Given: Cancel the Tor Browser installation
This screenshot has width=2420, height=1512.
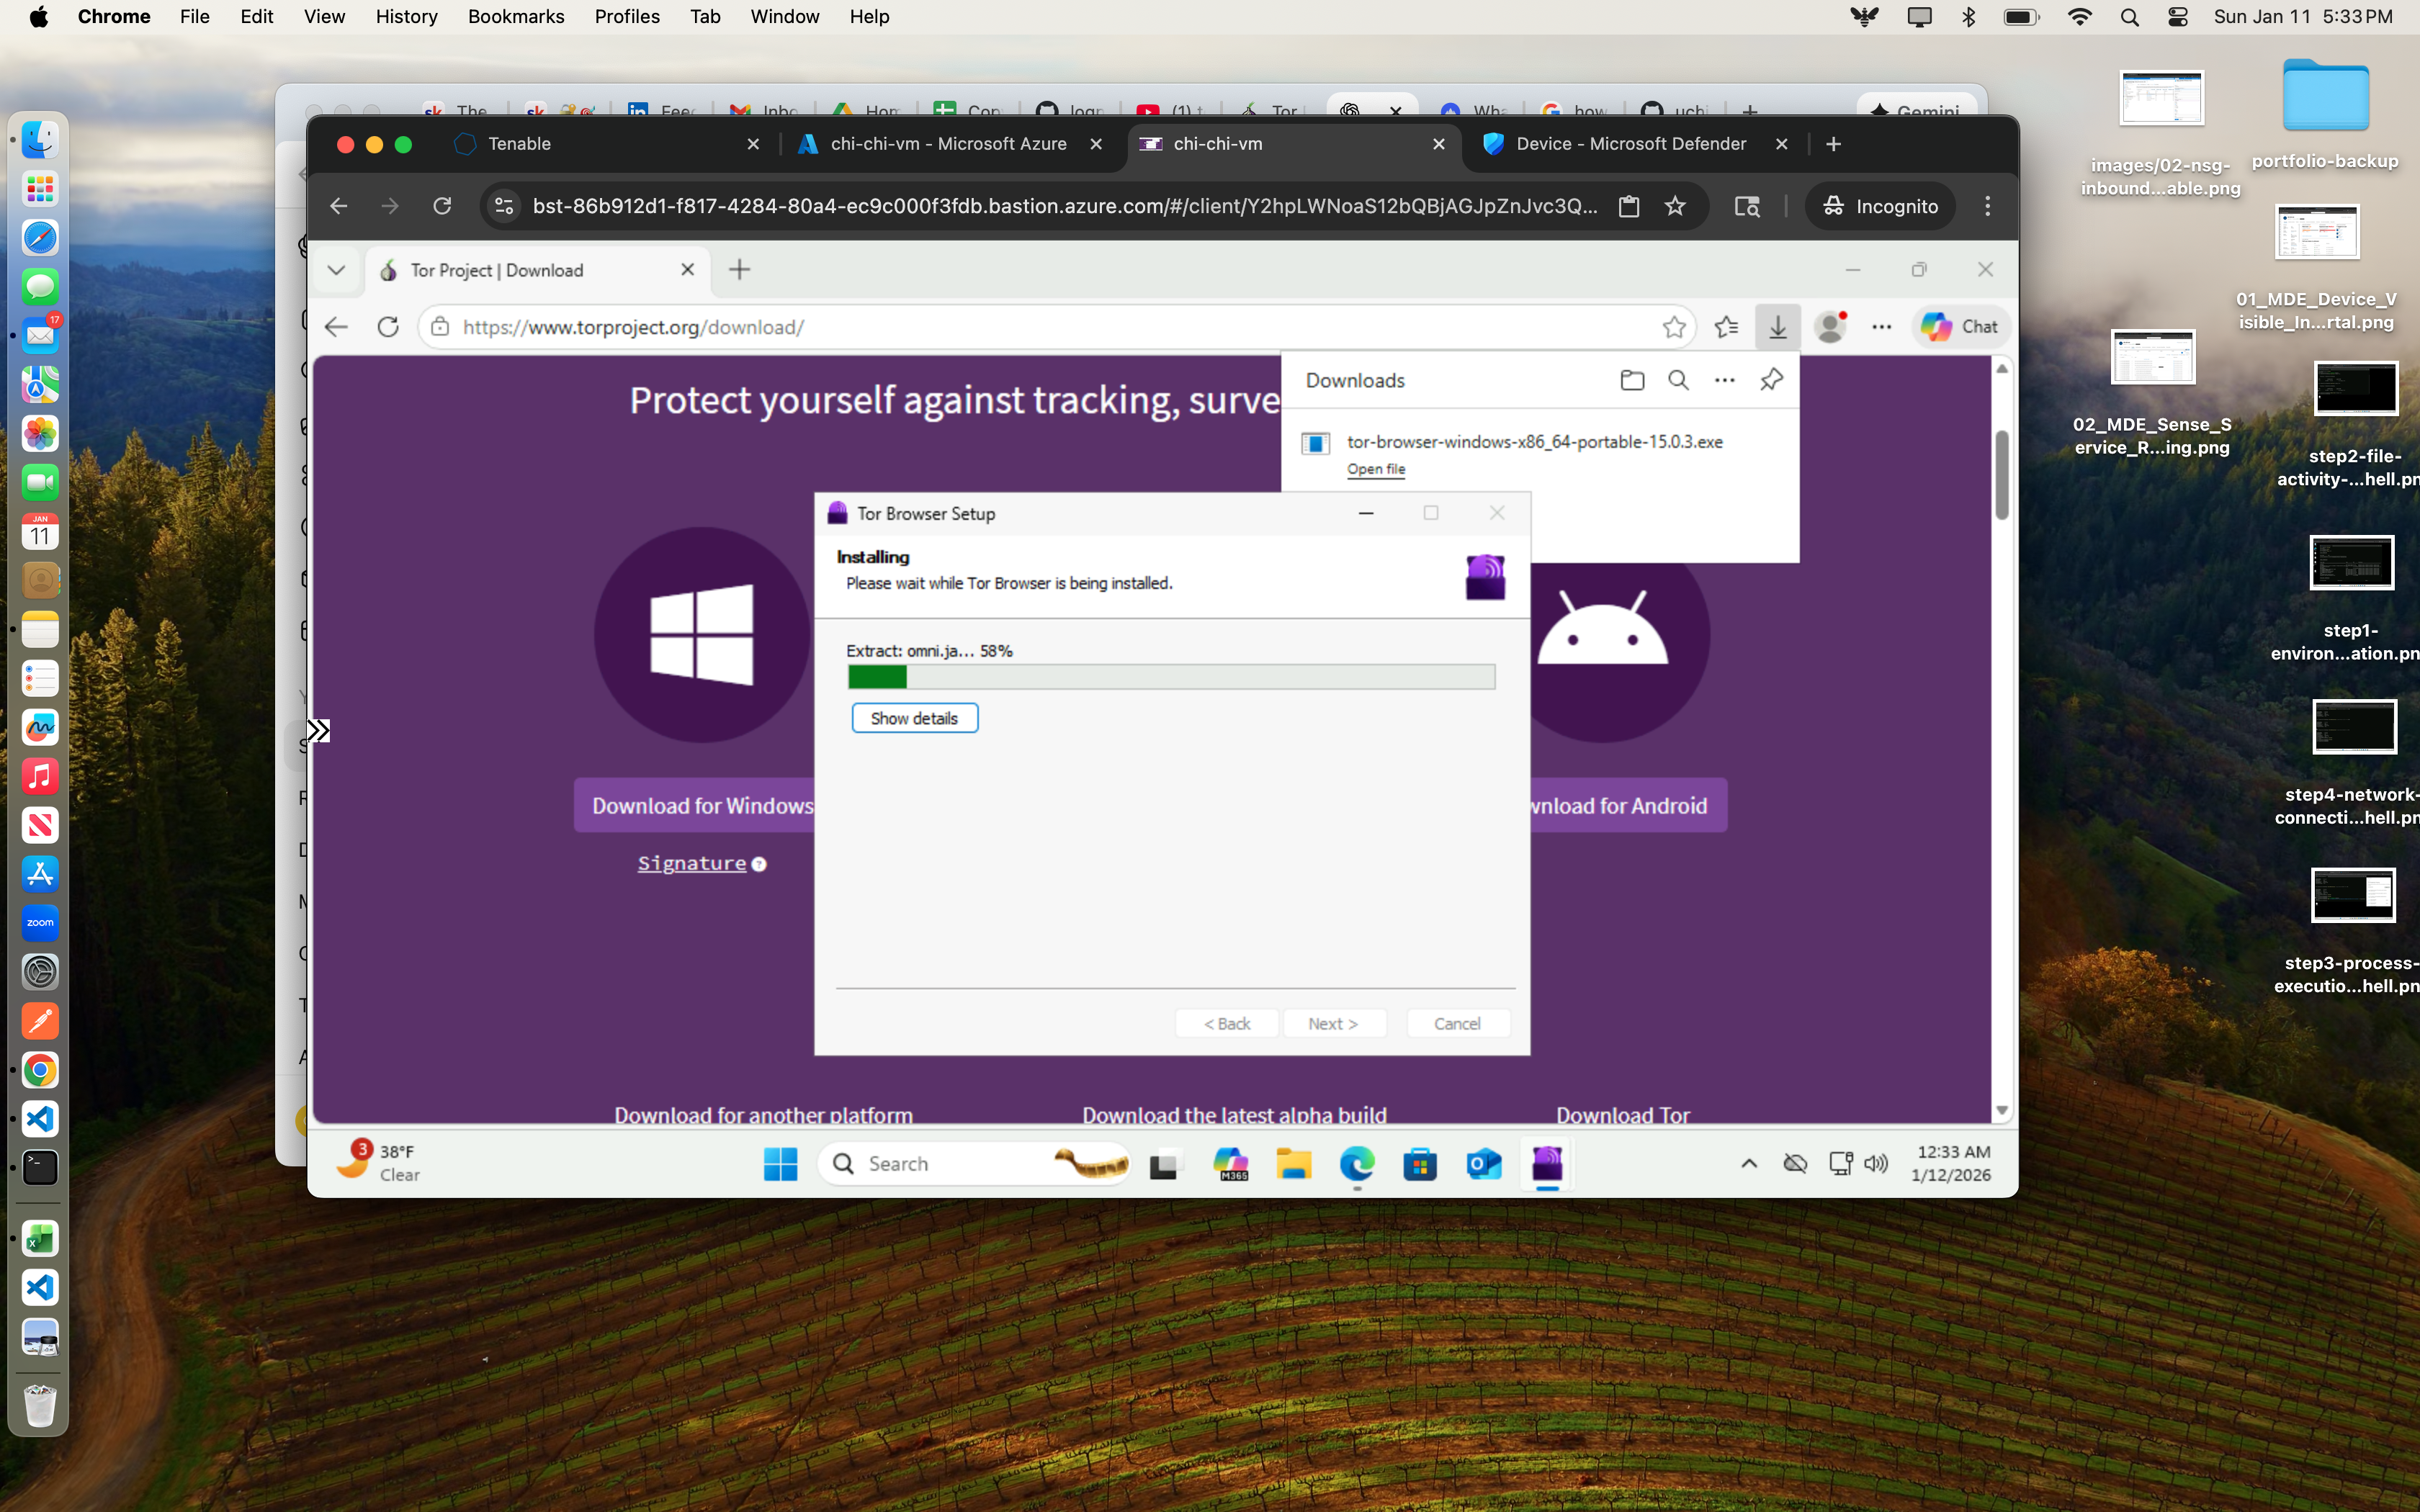Looking at the screenshot, I should click(1457, 1023).
